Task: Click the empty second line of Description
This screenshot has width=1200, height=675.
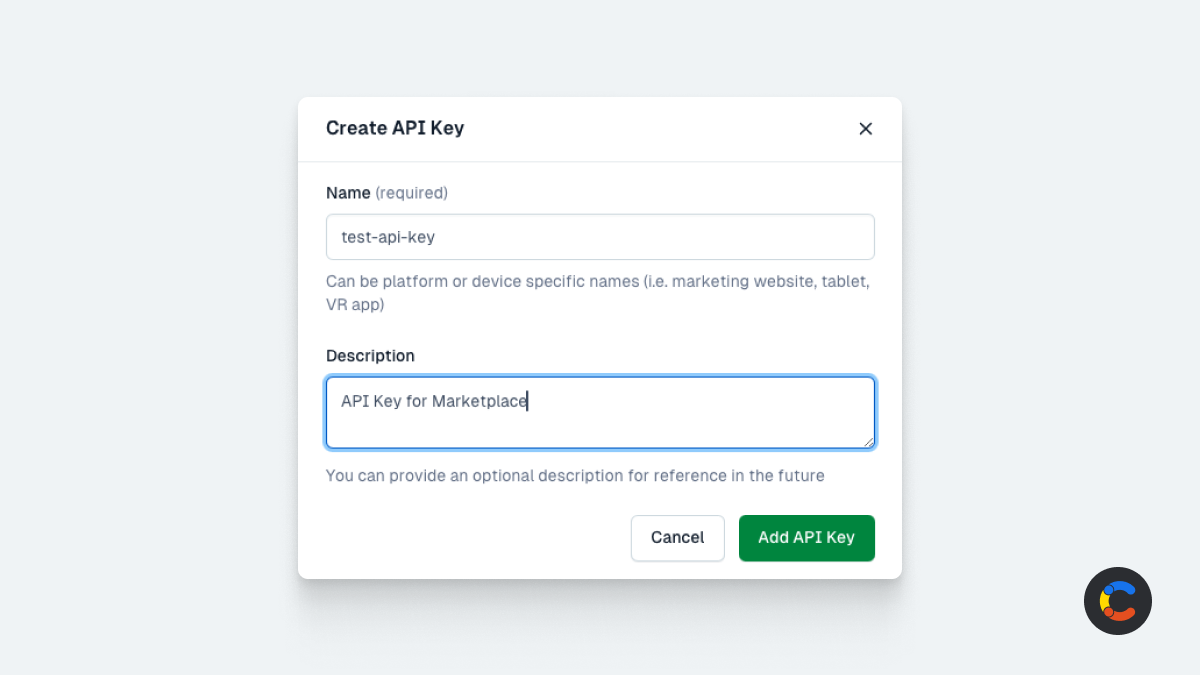Action: coord(600,428)
